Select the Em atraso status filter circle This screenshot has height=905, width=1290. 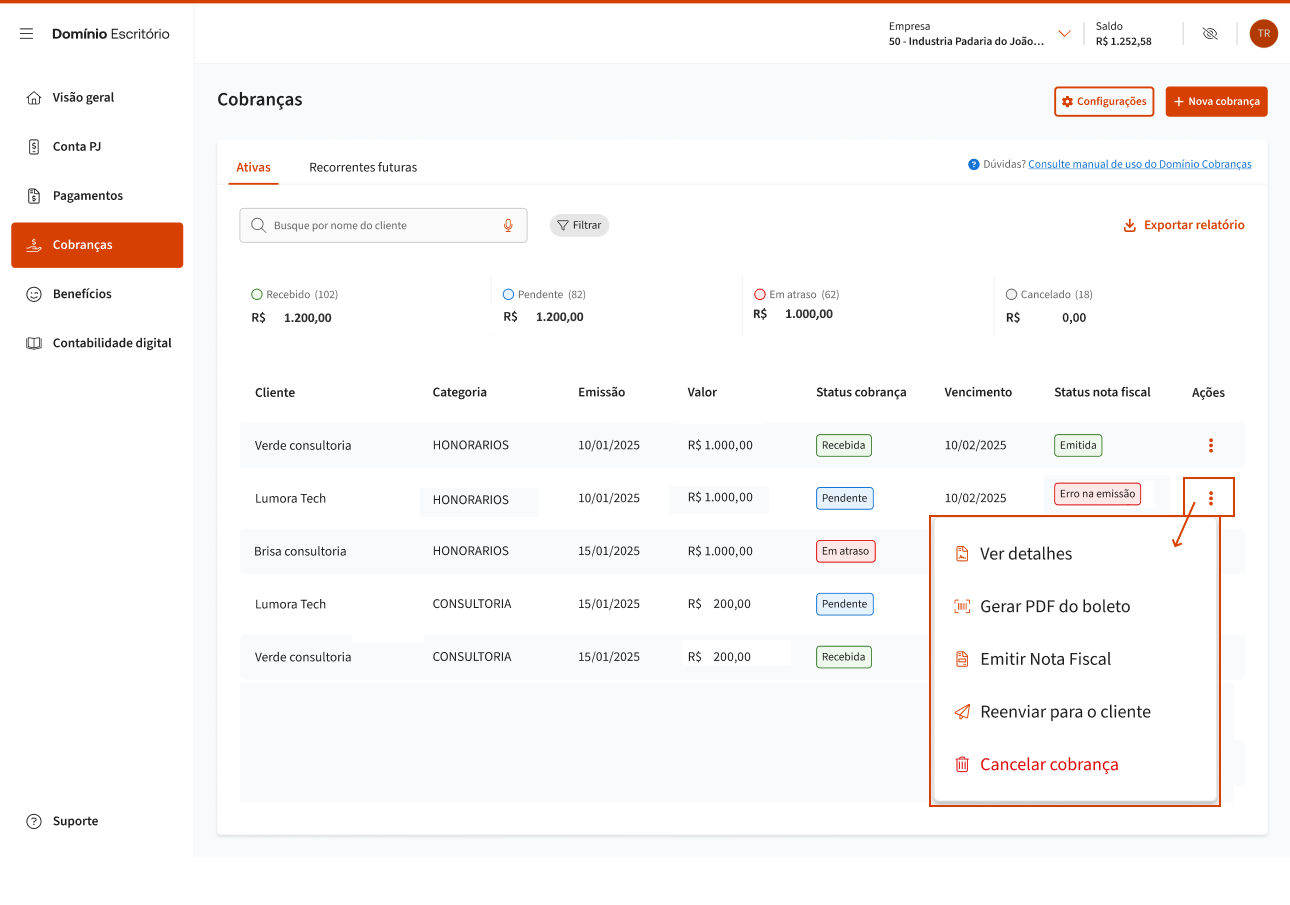click(x=760, y=295)
